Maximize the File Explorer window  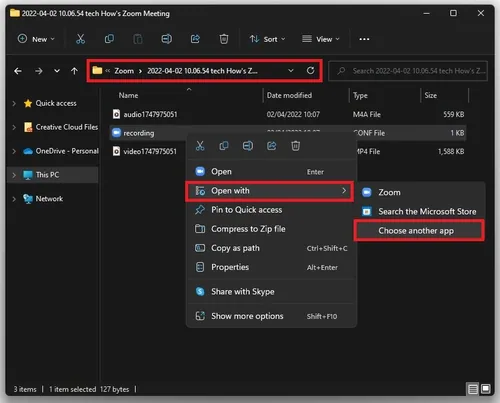click(453, 13)
